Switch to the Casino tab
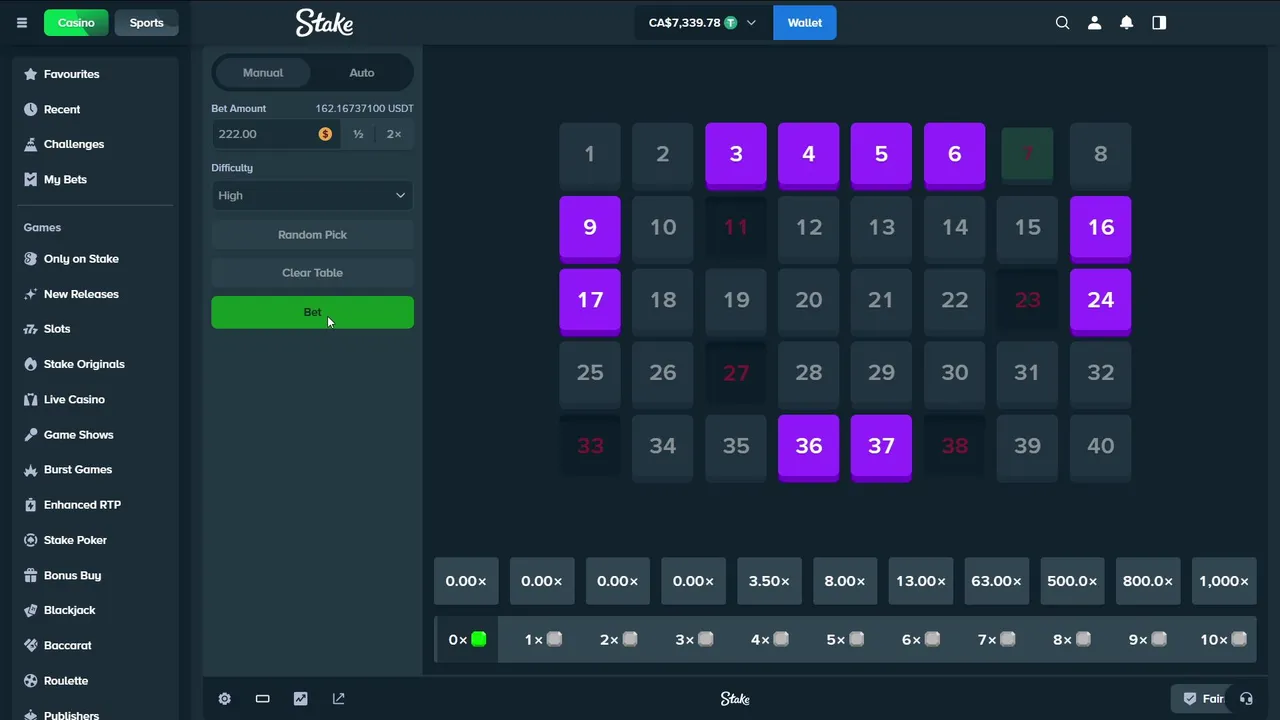 tap(76, 23)
